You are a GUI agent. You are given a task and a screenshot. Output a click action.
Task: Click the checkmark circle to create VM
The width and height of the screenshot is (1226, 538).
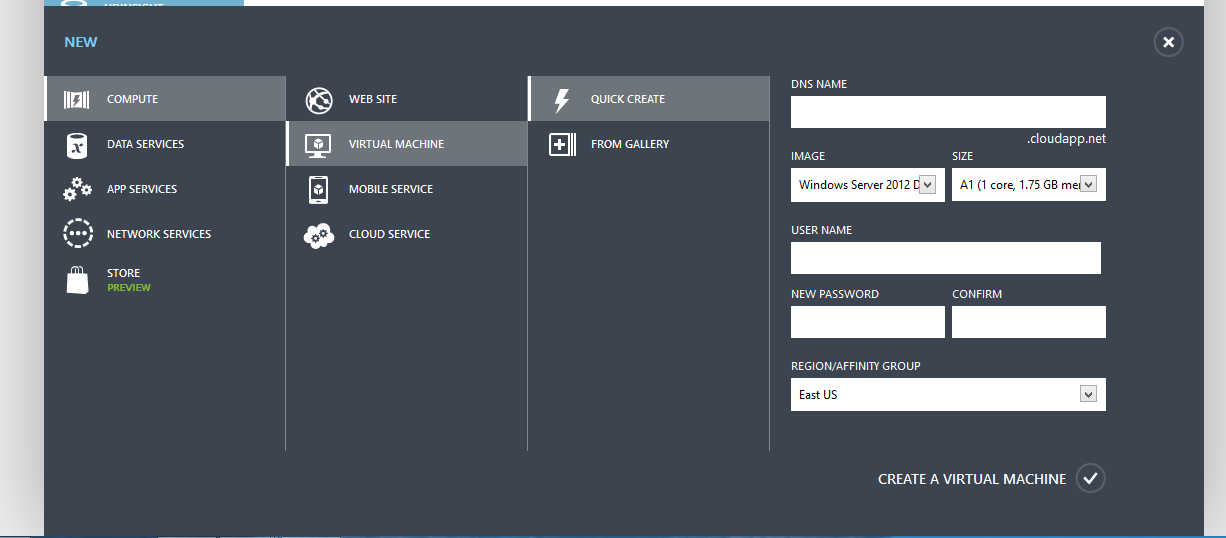(1091, 479)
